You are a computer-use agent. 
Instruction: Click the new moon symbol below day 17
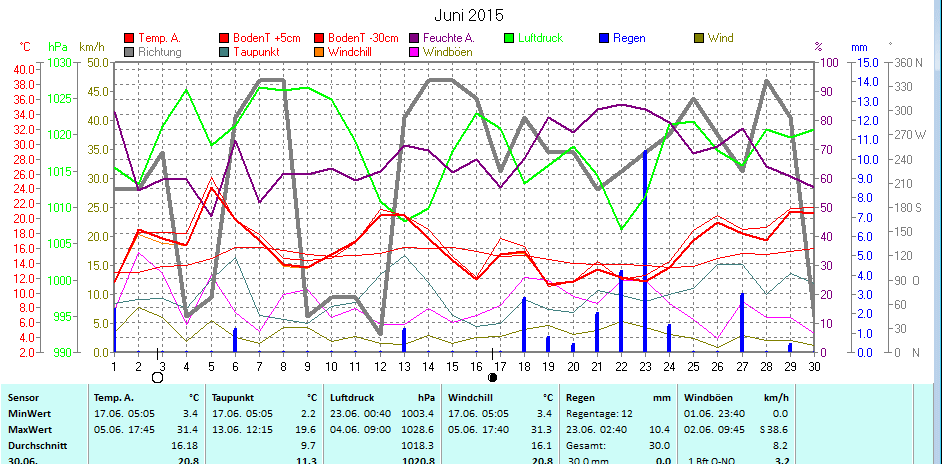tap(493, 377)
